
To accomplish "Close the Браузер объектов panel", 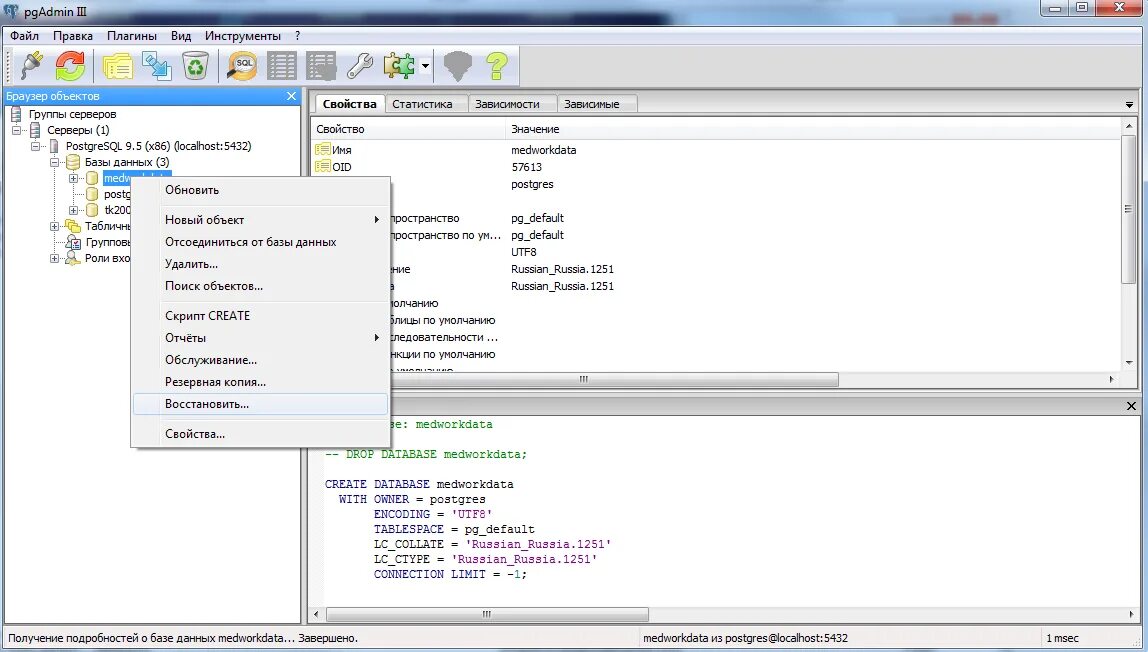I will (291, 96).
